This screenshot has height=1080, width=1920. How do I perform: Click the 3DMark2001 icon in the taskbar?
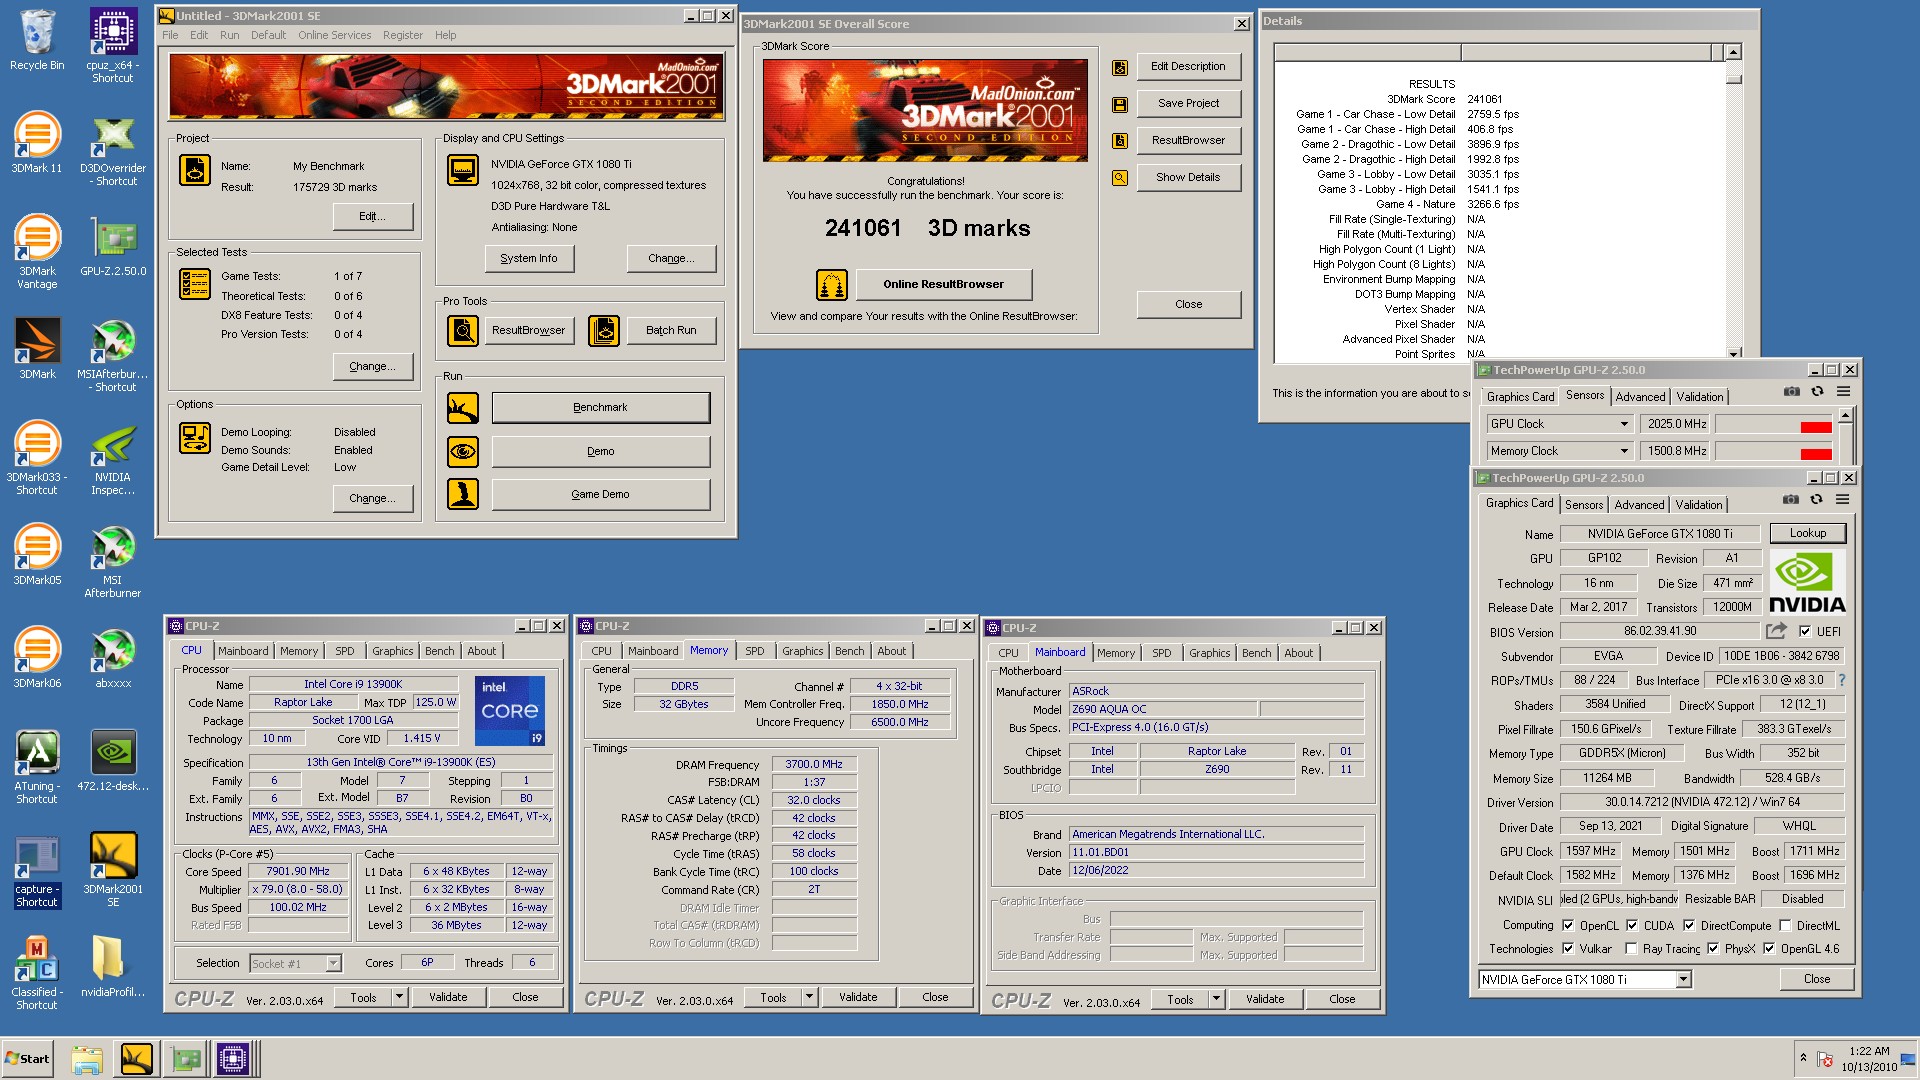pos(136,1058)
